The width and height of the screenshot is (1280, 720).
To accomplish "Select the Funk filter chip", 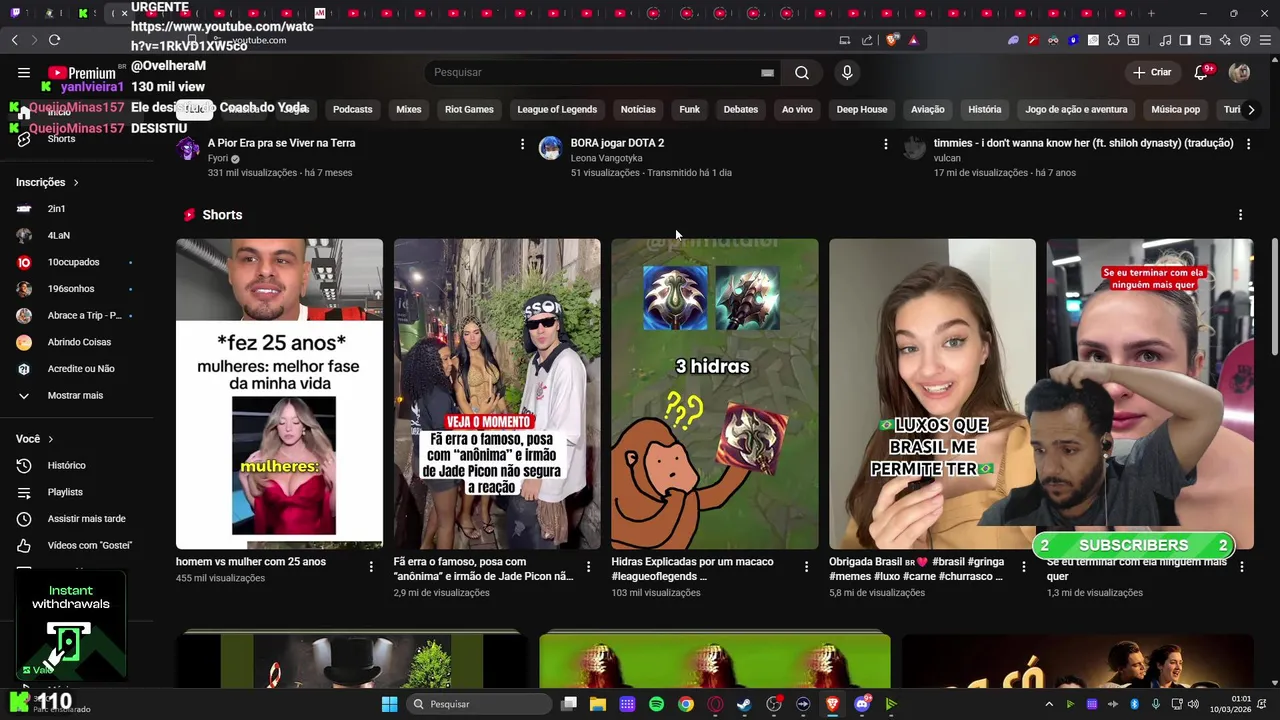I will tap(689, 109).
